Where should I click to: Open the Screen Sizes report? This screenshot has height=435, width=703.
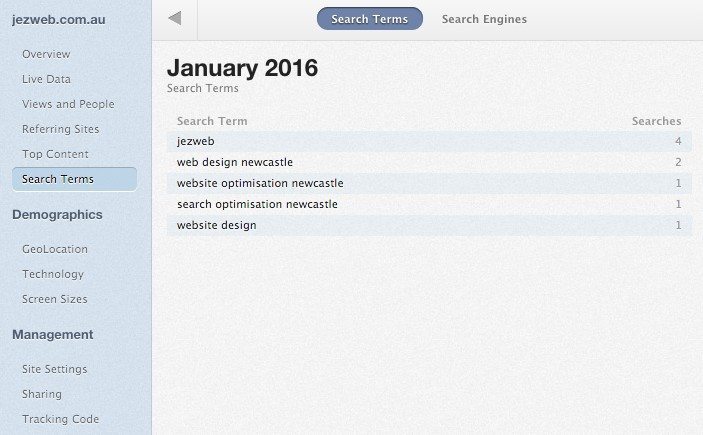(55, 299)
